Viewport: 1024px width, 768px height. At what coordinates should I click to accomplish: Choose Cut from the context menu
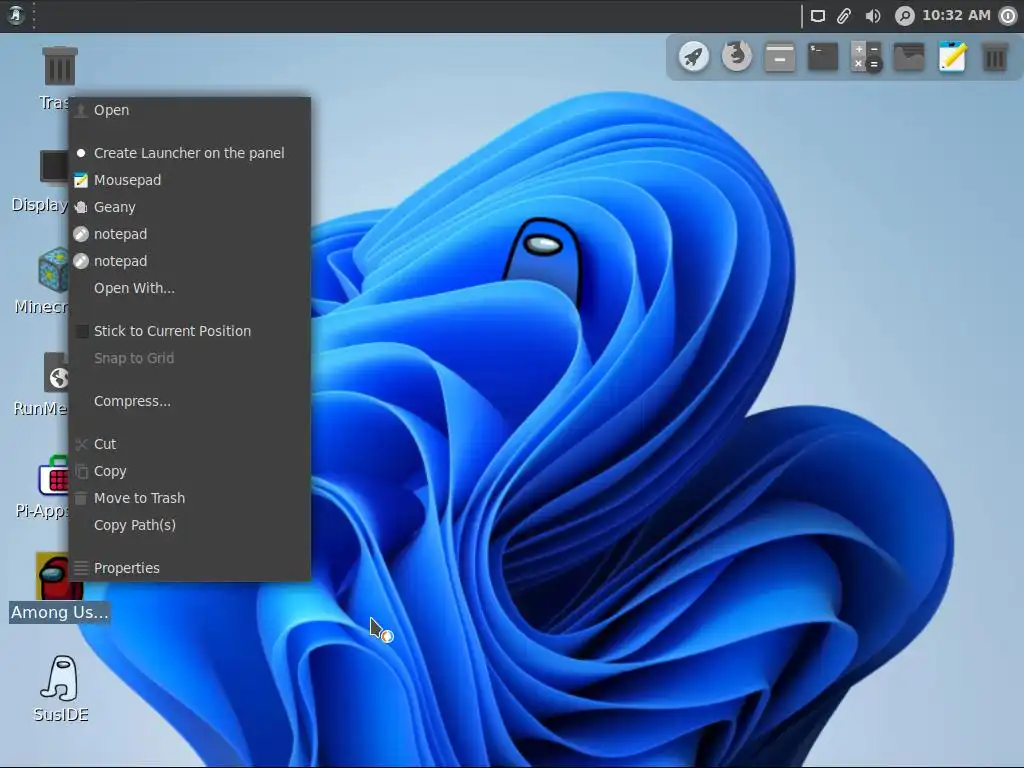[x=190, y=444]
